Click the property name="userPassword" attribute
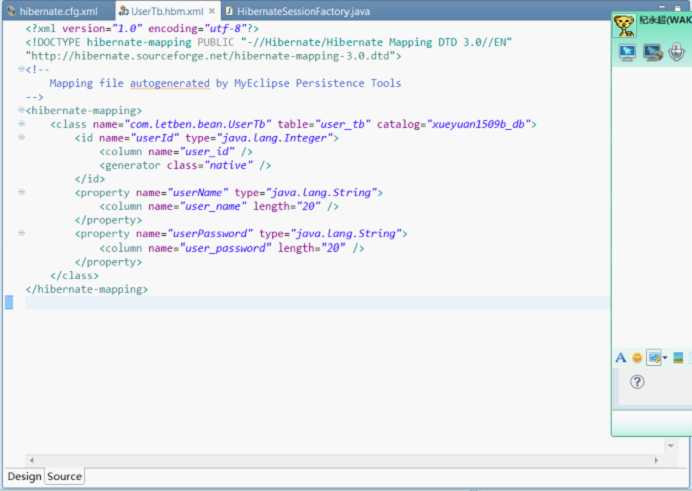692x491 pixels. 194,234
